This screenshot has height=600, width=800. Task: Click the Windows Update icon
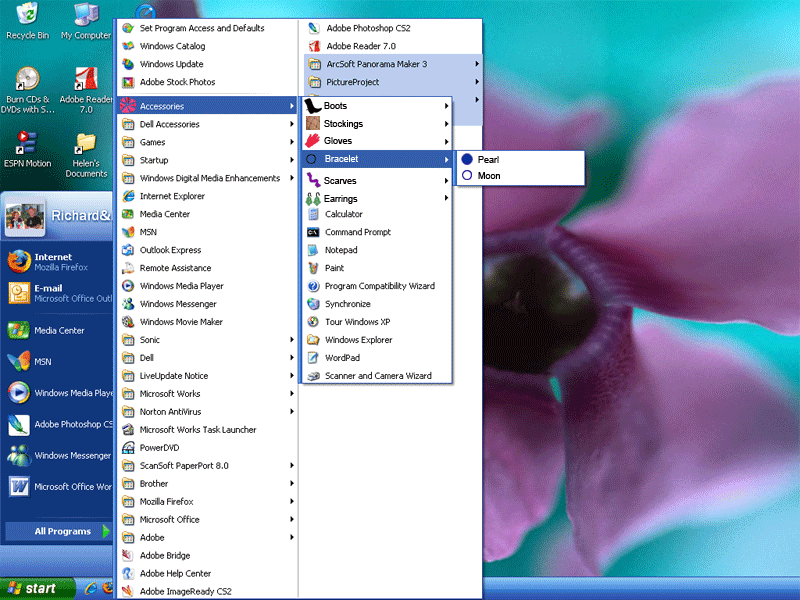tap(128, 64)
